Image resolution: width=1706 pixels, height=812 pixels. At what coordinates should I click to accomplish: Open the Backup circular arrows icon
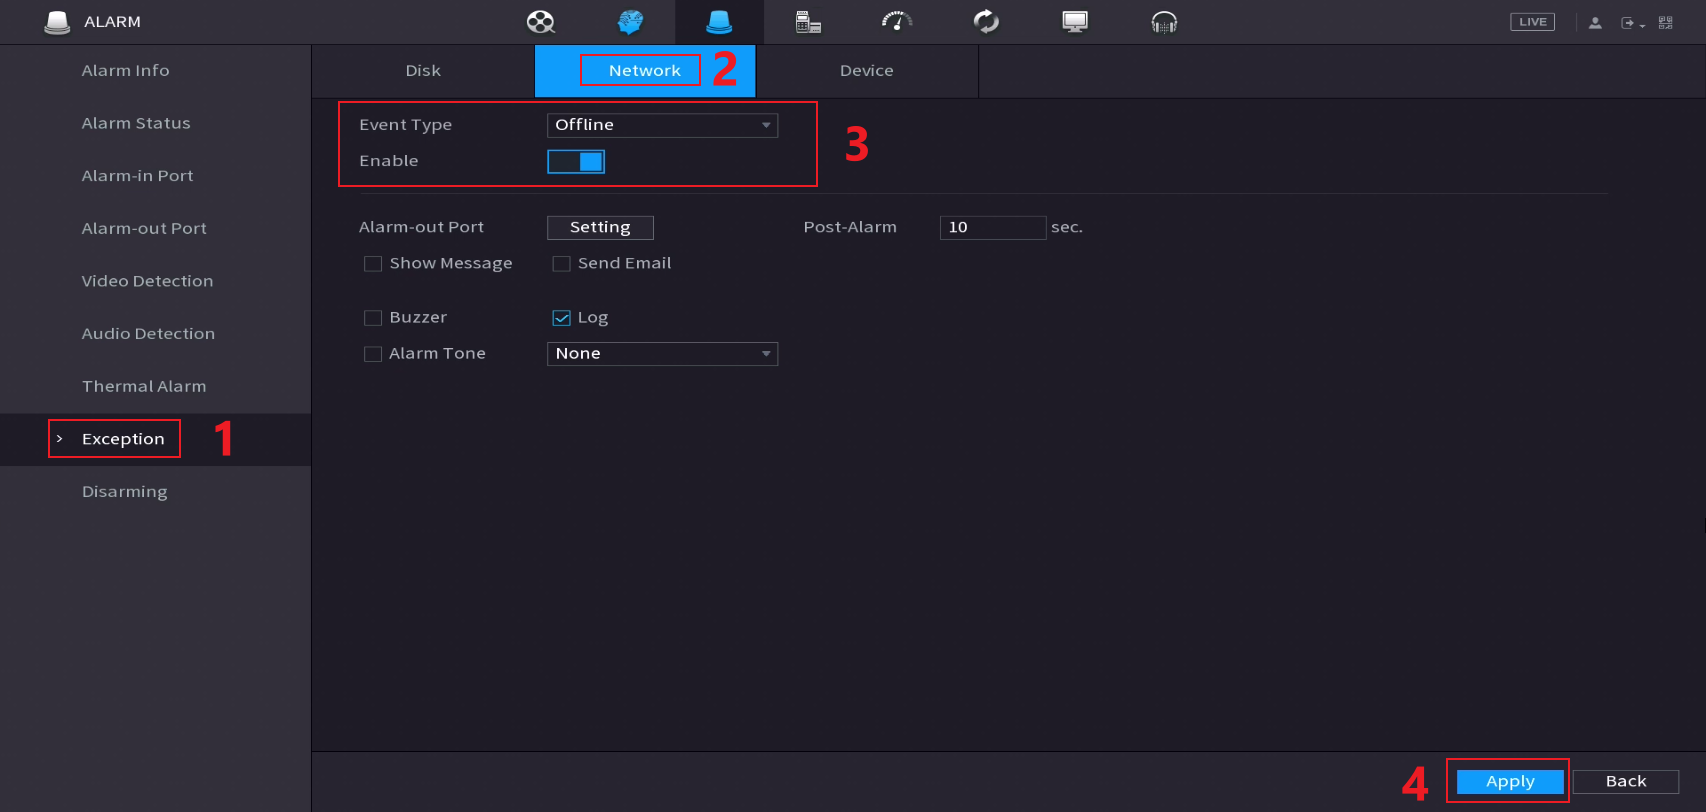click(x=986, y=22)
